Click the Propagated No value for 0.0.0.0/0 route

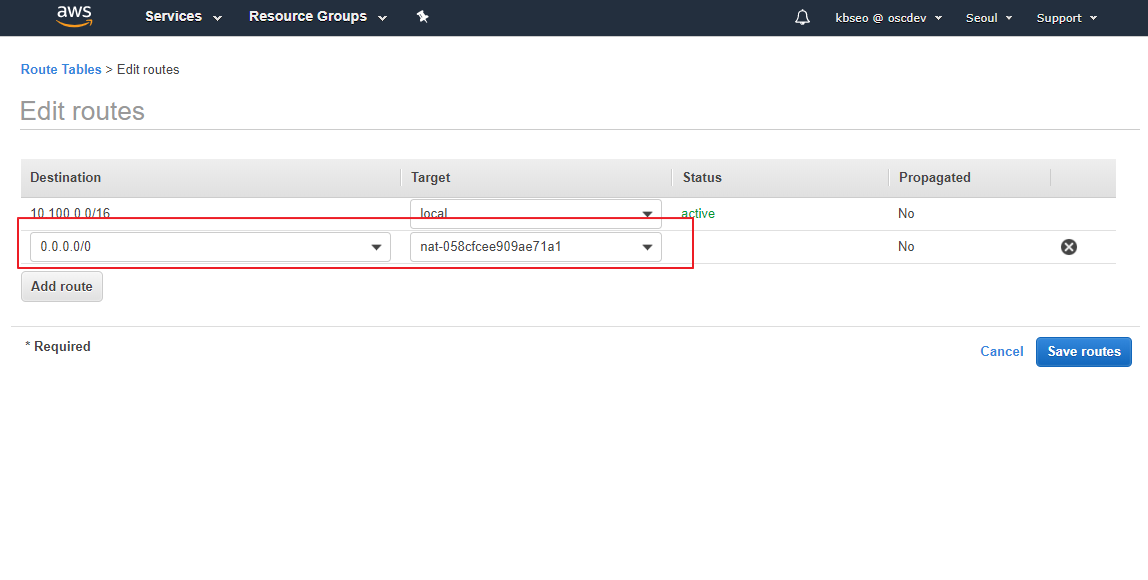point(906,247)
